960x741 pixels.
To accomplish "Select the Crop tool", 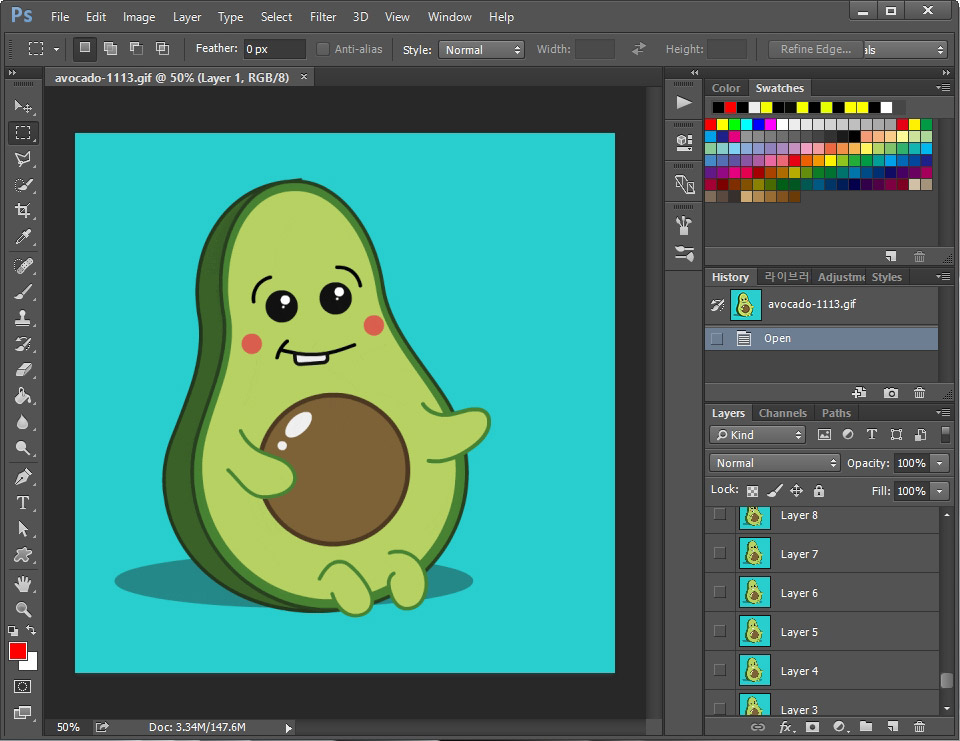I will click(x=23, y=211).
